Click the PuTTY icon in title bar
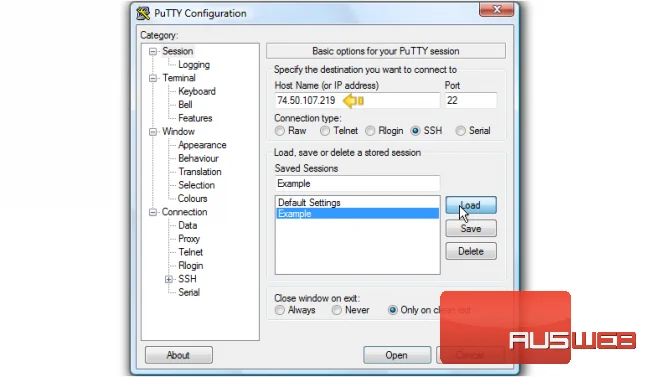This screenshot has height=377, width=650. tap(143, 13)
